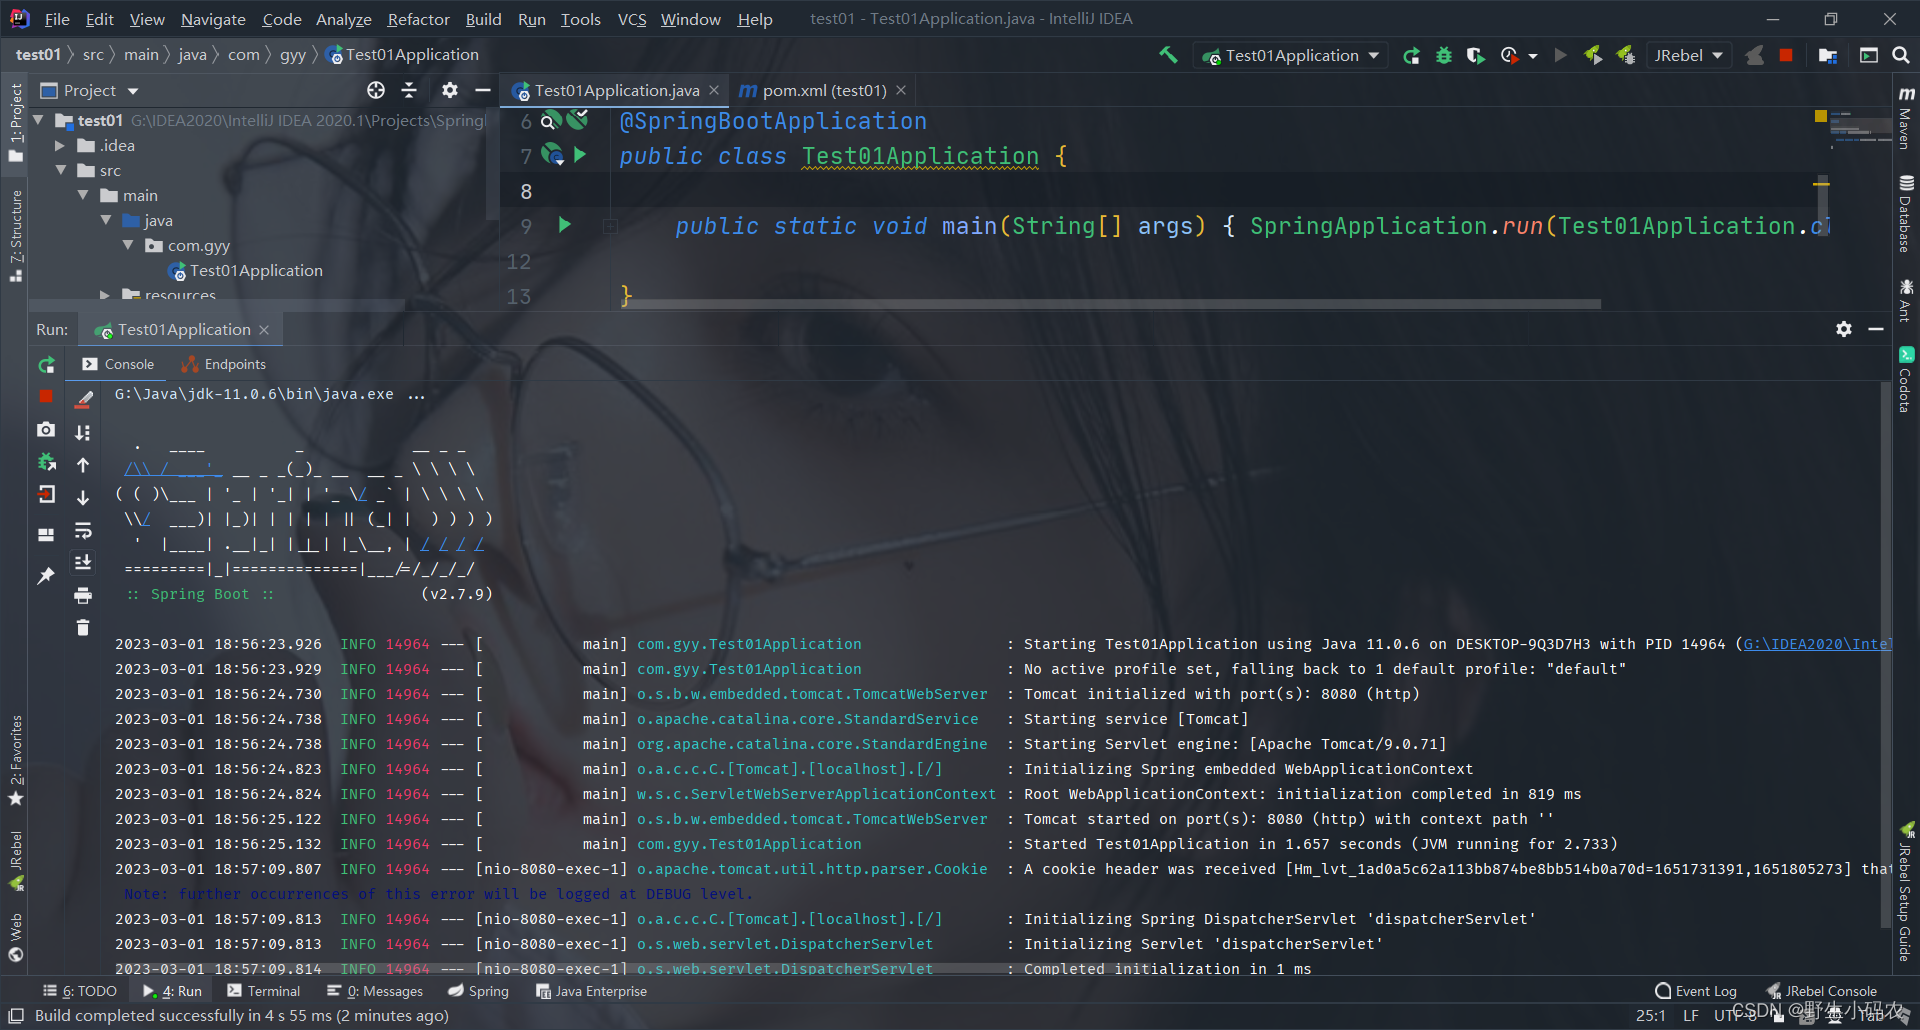
Task: Toggle the Ant tool window
Action: (x=1905, y=300)
